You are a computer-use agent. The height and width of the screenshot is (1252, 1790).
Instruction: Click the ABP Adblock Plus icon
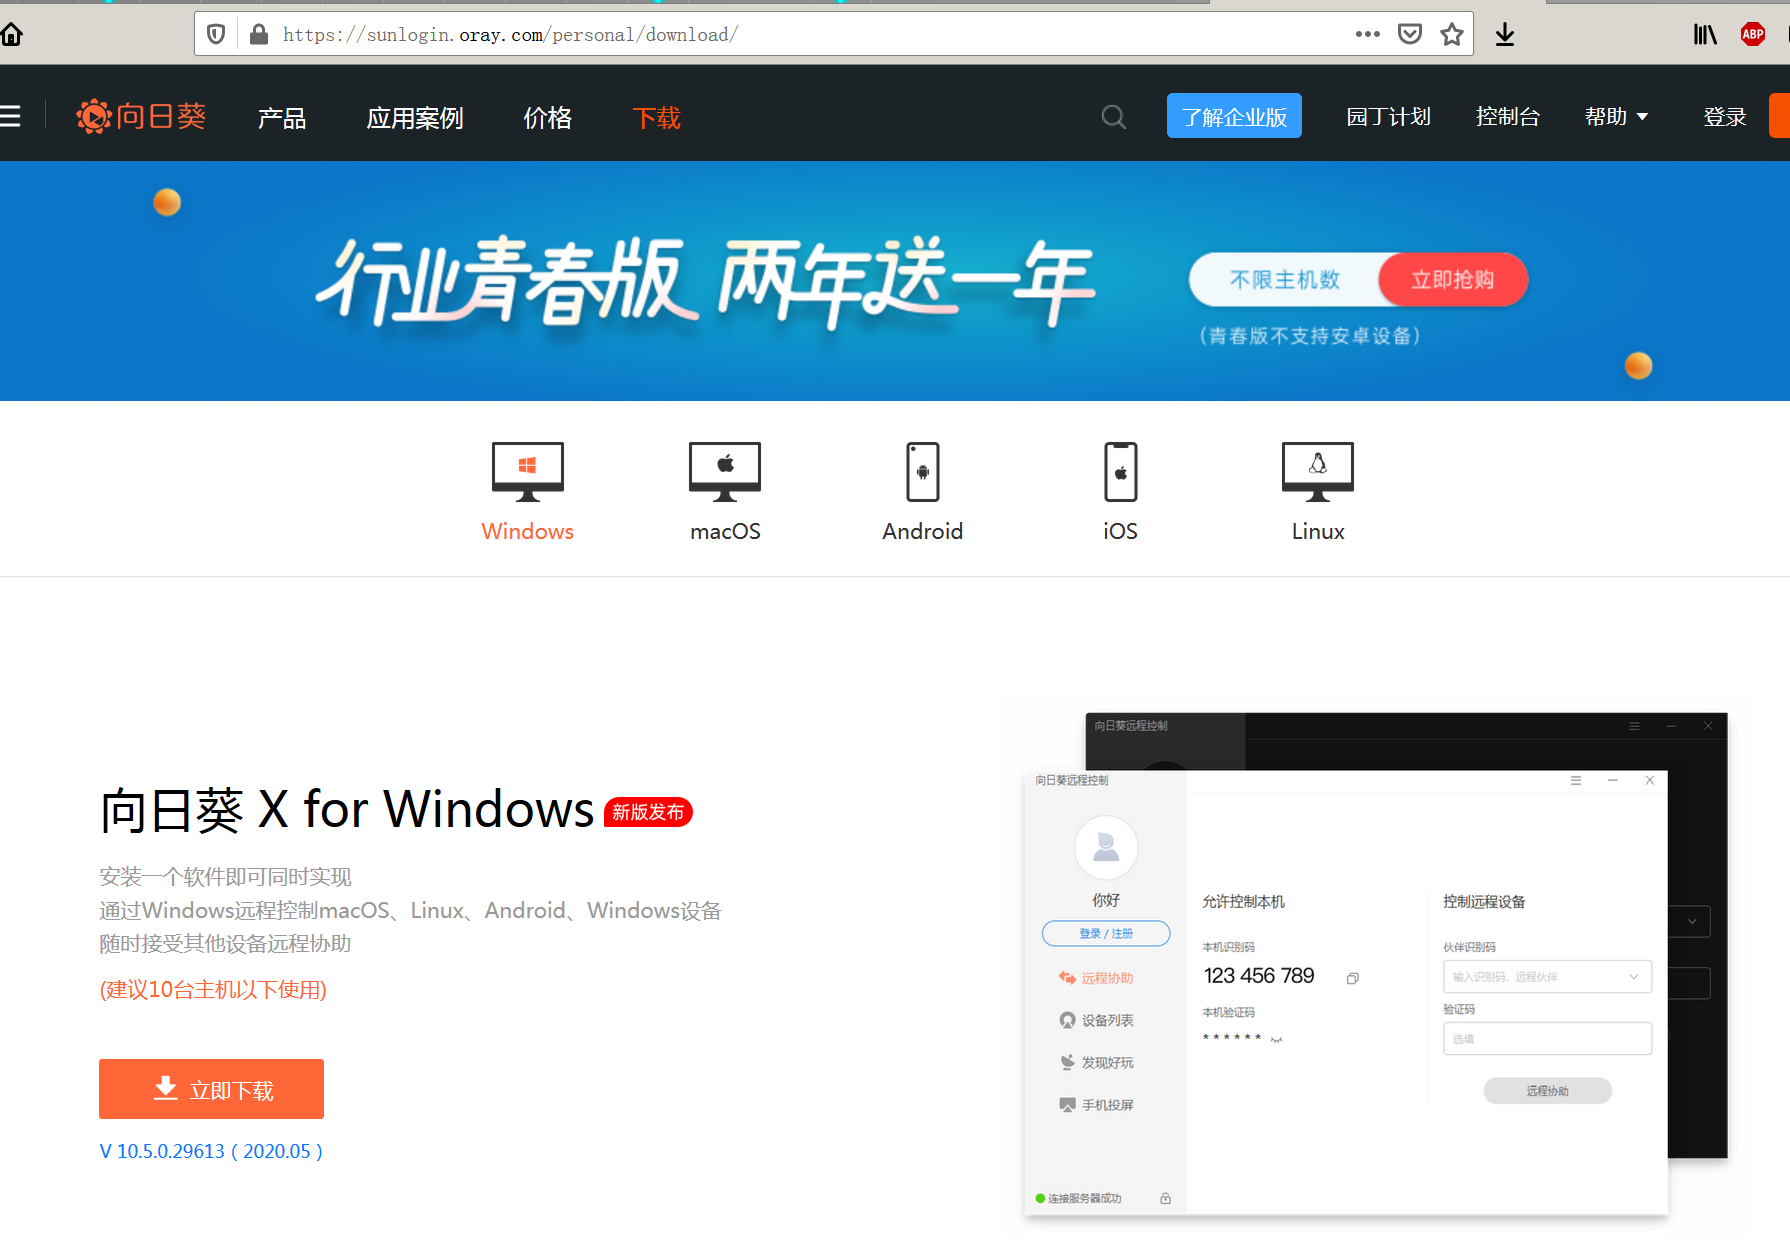pyautogui.click(x=1753, y=35)
